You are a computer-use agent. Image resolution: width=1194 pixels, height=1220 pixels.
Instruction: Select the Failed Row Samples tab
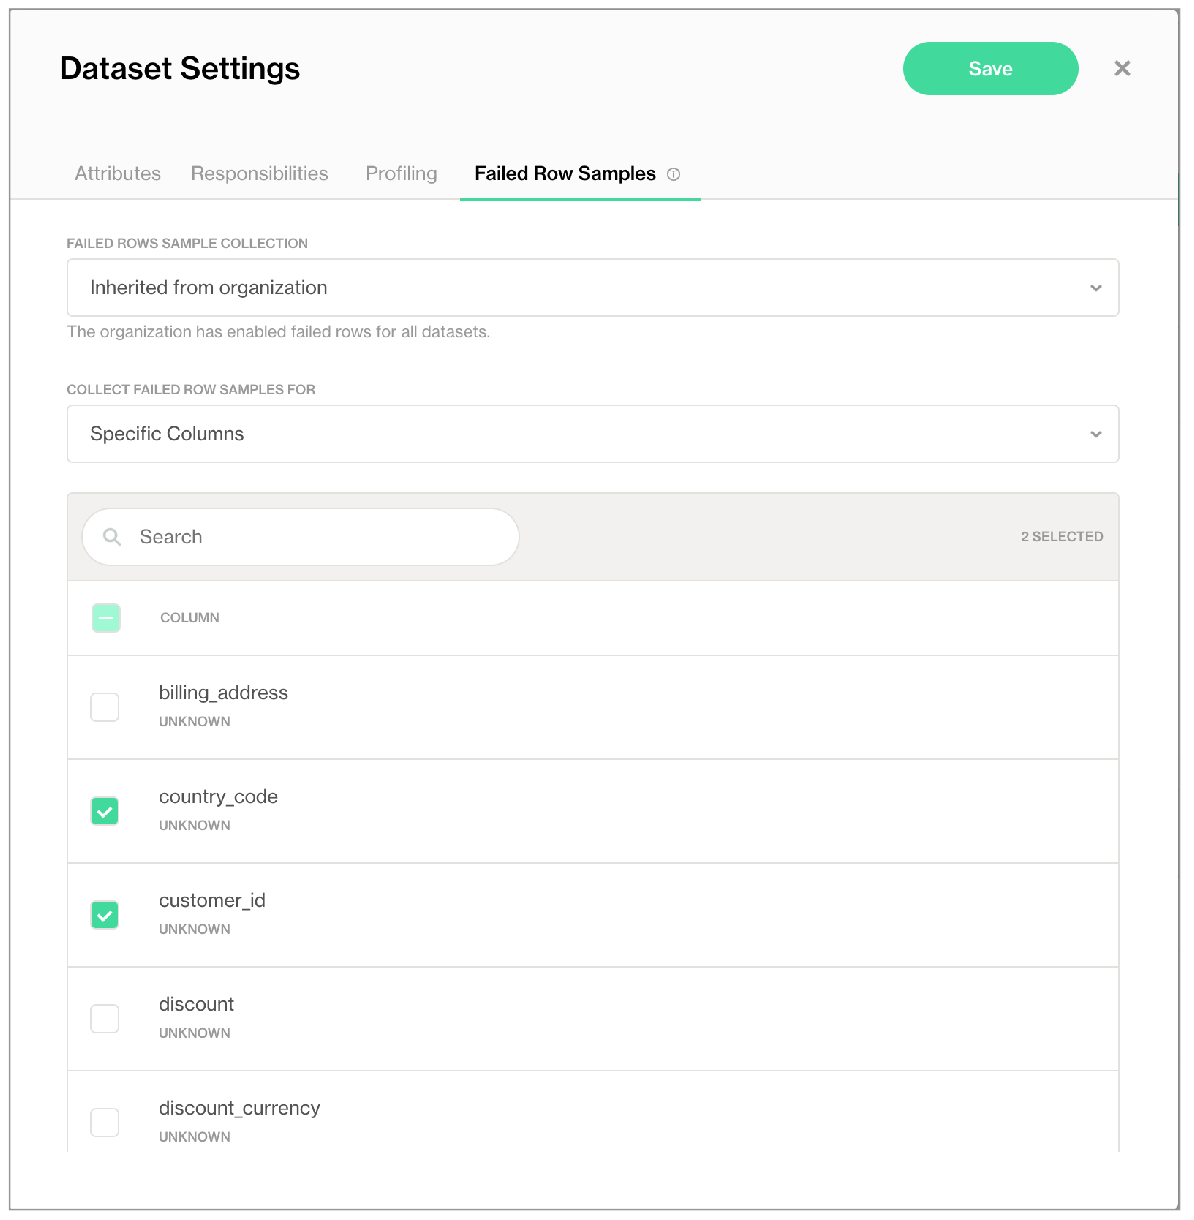click(x=565, y=174)
